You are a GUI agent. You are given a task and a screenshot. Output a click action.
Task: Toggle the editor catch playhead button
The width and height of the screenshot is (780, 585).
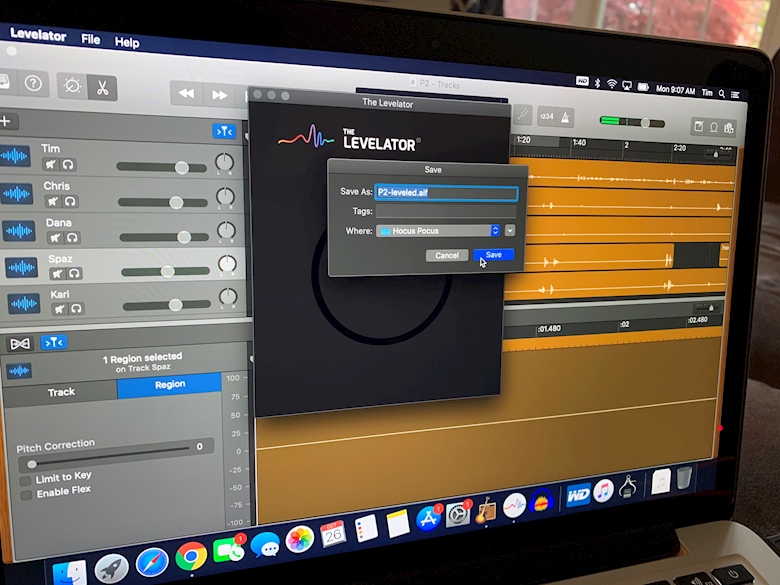[x=54, y=342]
